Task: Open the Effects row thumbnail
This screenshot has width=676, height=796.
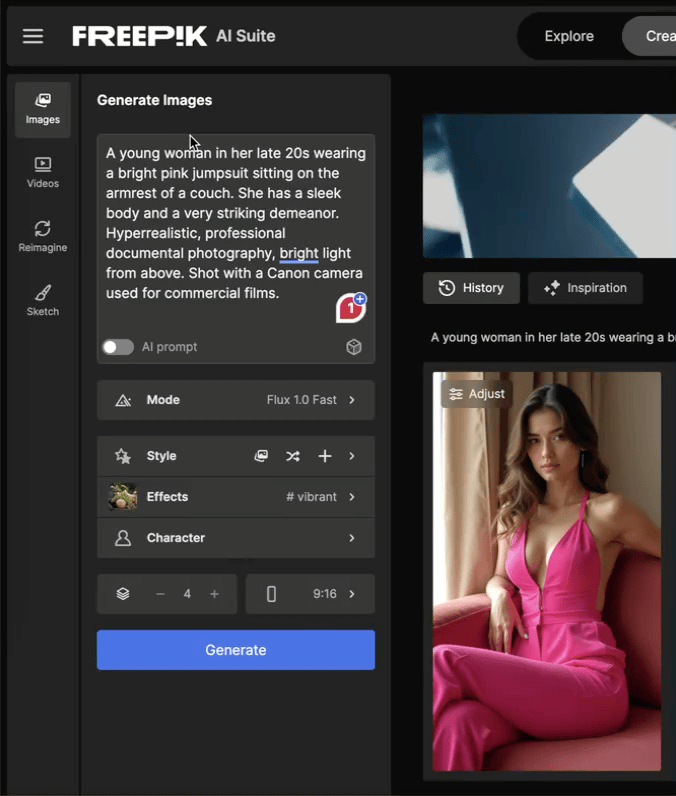Action: pos(123,496)
